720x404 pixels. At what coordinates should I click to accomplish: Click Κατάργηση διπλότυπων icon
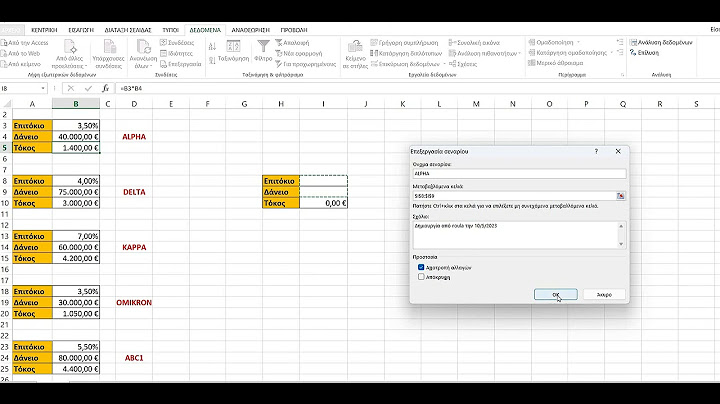(374, 53)
